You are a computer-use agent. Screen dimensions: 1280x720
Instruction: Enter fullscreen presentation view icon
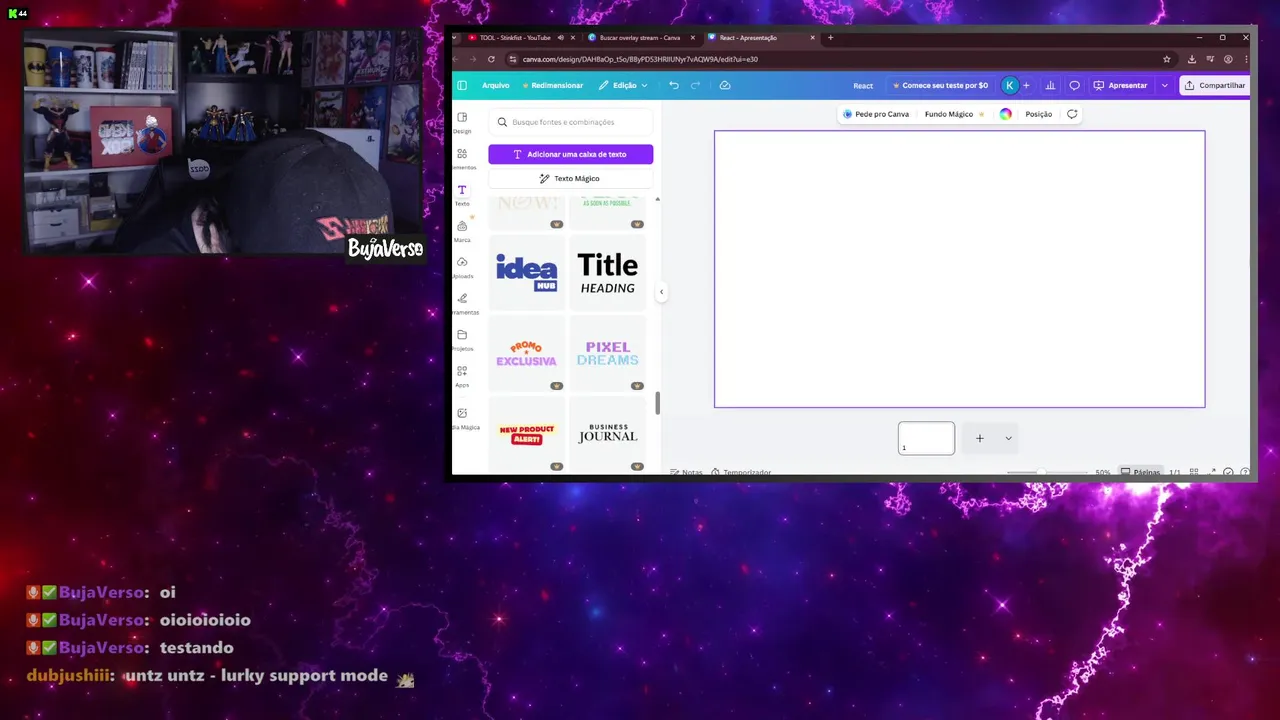point(1212,472)
